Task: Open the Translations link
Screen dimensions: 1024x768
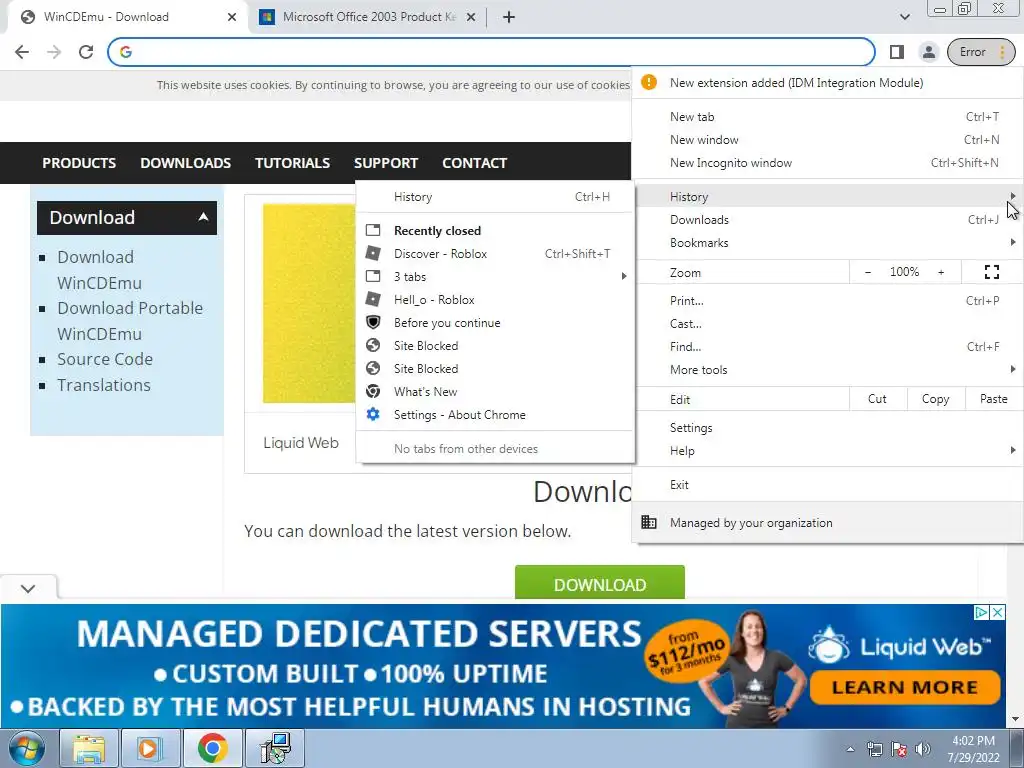Action: tap(104, 385)
